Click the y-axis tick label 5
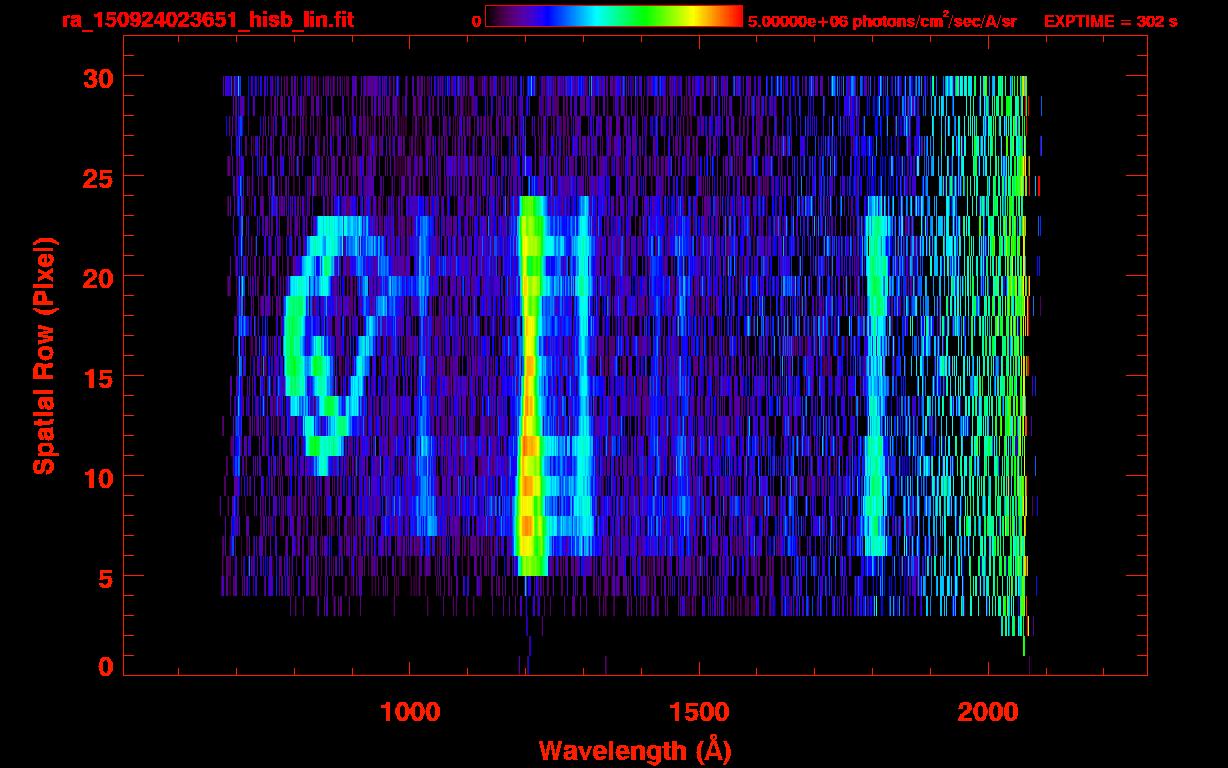The image size is (1228, 768). (x=106, y=577)
